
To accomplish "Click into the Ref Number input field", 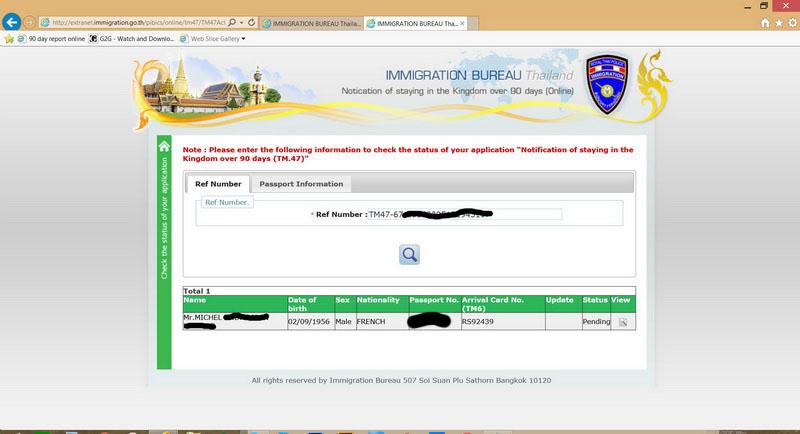I will point(464,214).
